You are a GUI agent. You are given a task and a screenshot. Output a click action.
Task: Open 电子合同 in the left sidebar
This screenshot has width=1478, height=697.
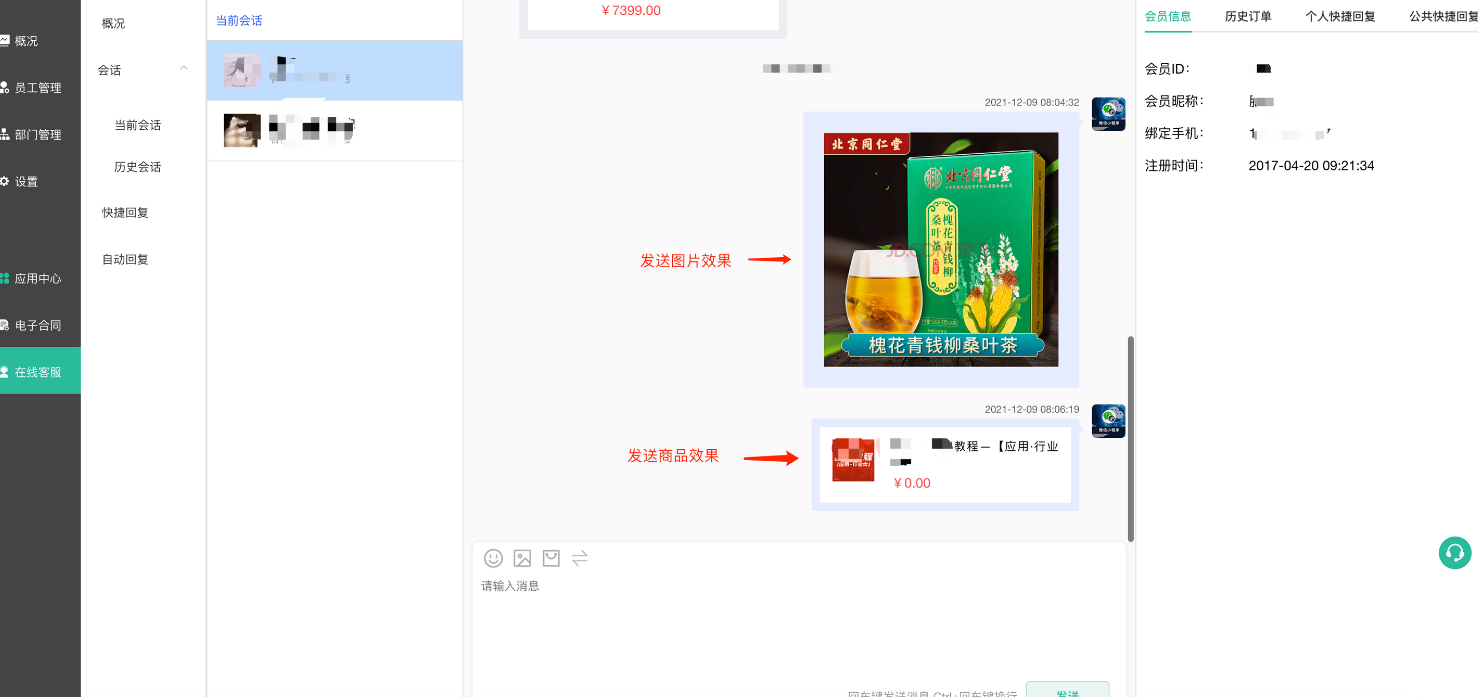[x=38, y=326]
